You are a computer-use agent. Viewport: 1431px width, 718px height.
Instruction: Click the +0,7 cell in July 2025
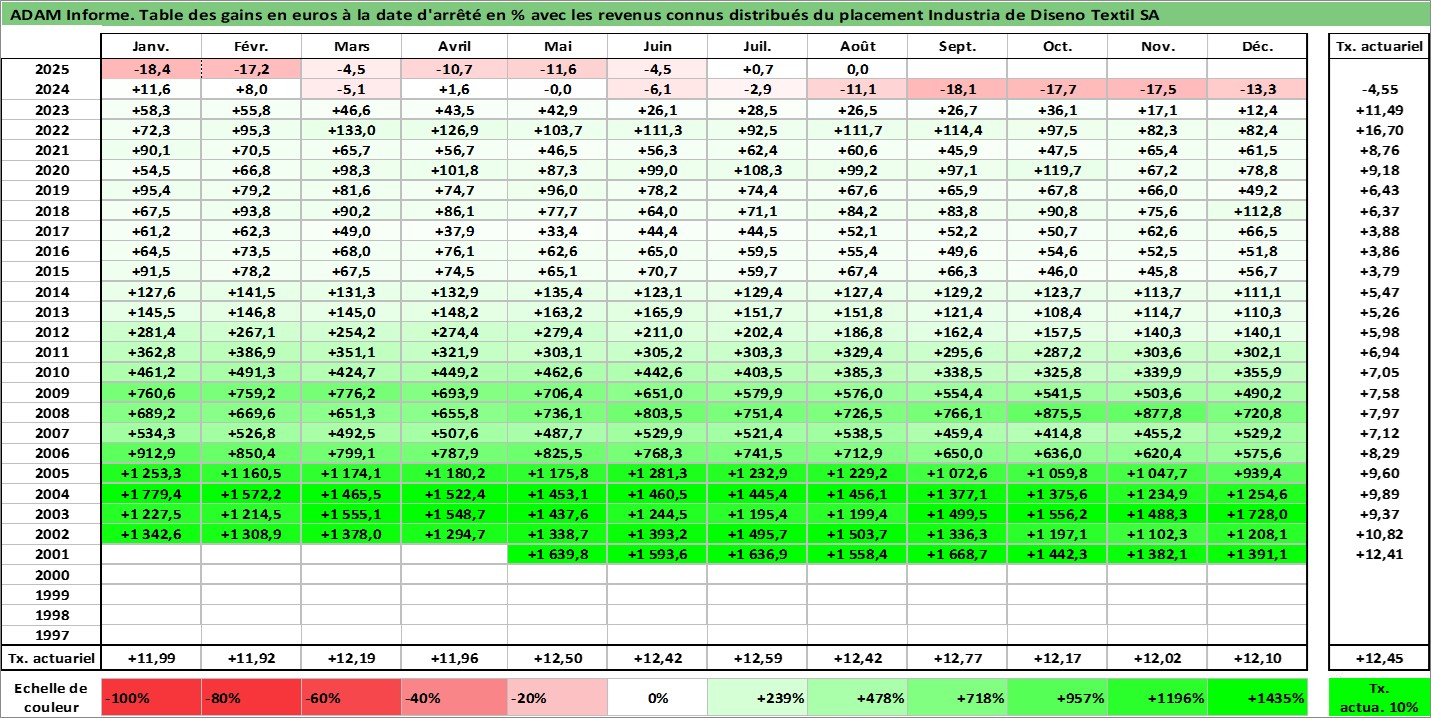click(757, 70)
